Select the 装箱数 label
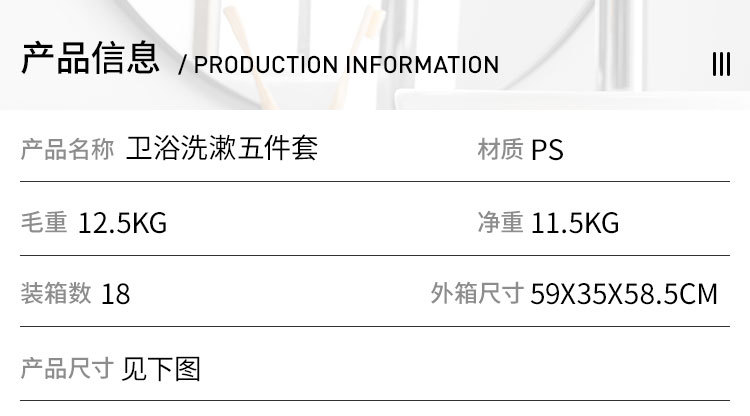The height and width of the screenshot is (416, 750). [55, 293]
